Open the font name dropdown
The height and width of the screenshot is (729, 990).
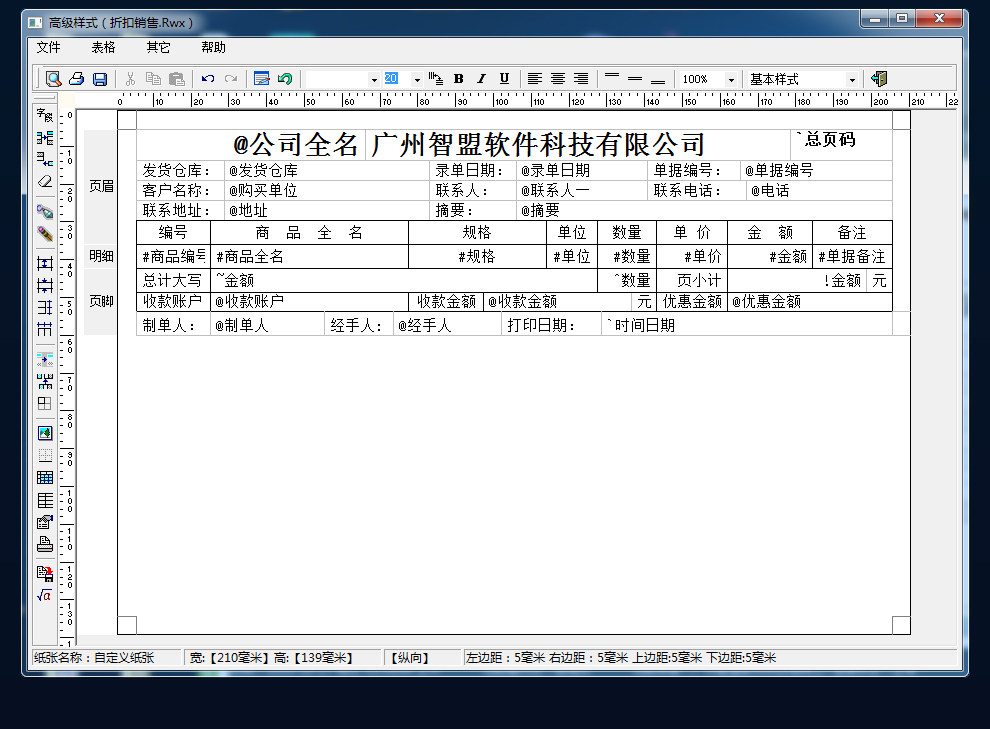pos(374,80)
